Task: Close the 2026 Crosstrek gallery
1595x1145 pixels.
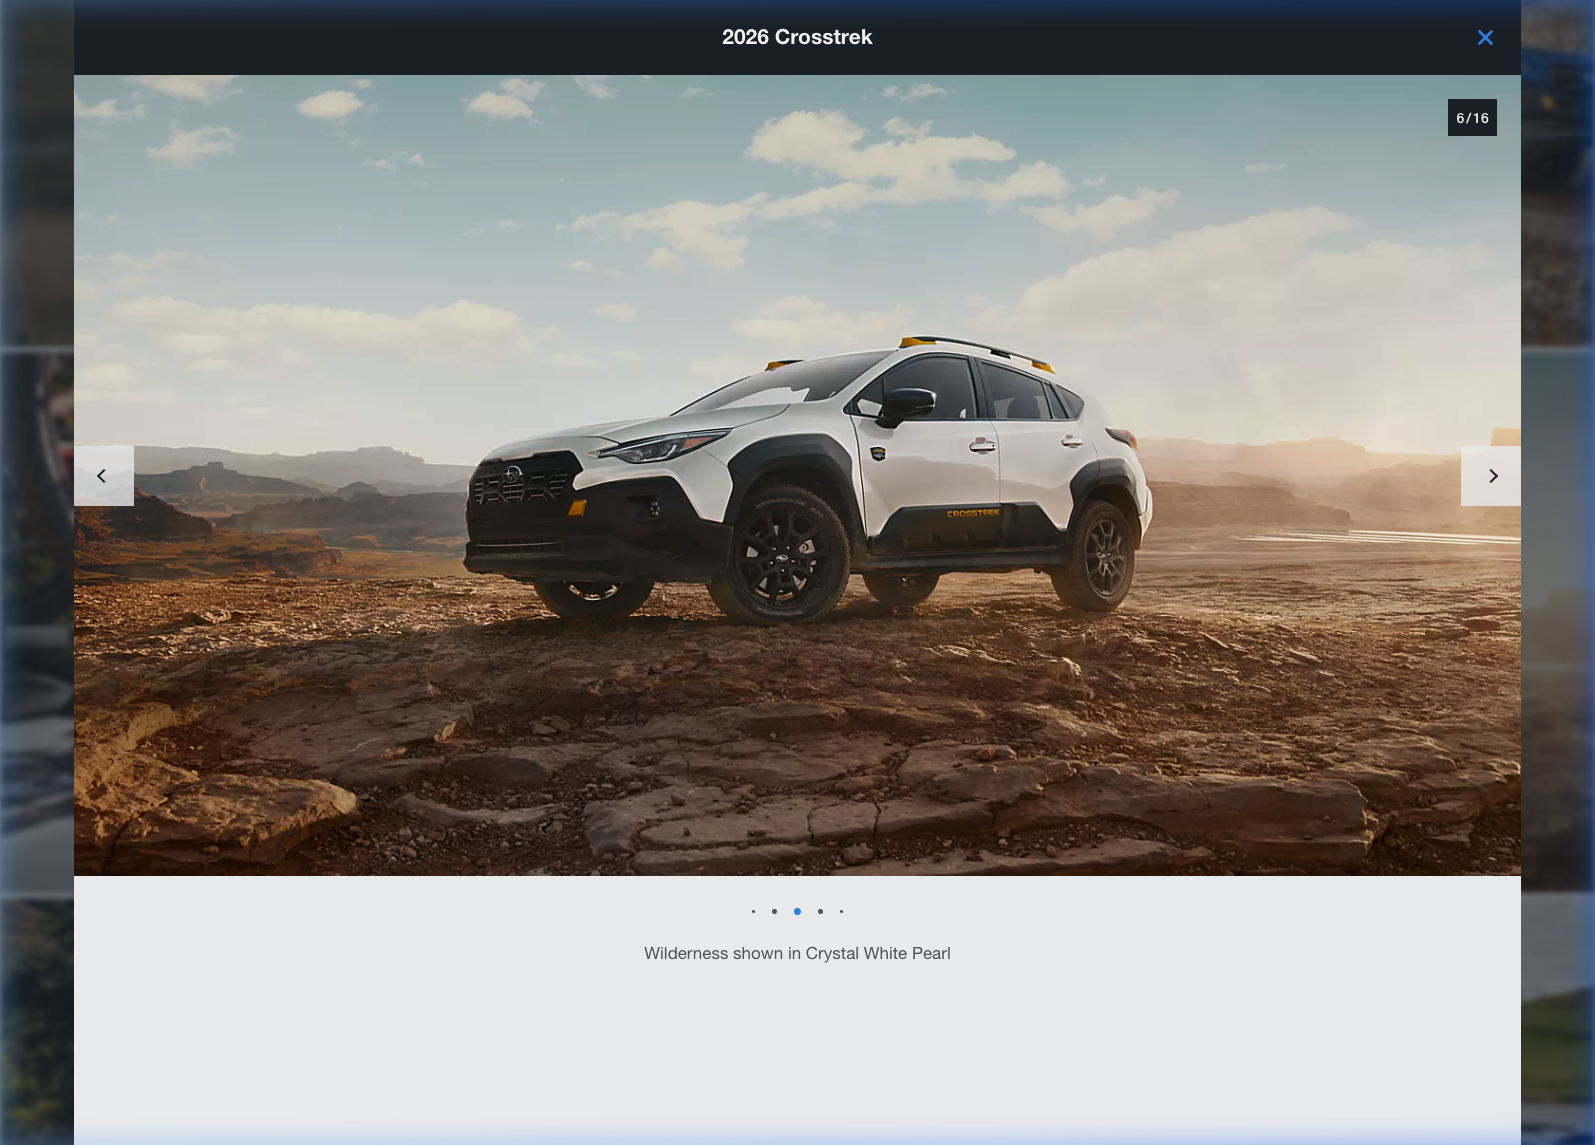Action: (1485, 38)
